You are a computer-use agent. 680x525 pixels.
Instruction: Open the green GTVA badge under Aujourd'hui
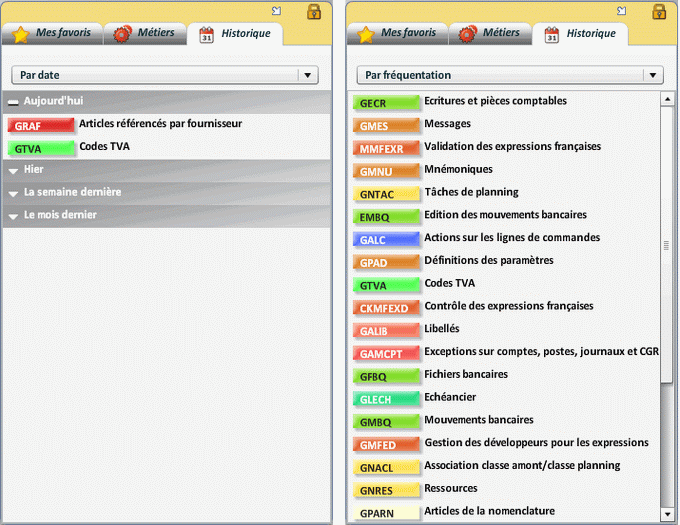[40, 148]
